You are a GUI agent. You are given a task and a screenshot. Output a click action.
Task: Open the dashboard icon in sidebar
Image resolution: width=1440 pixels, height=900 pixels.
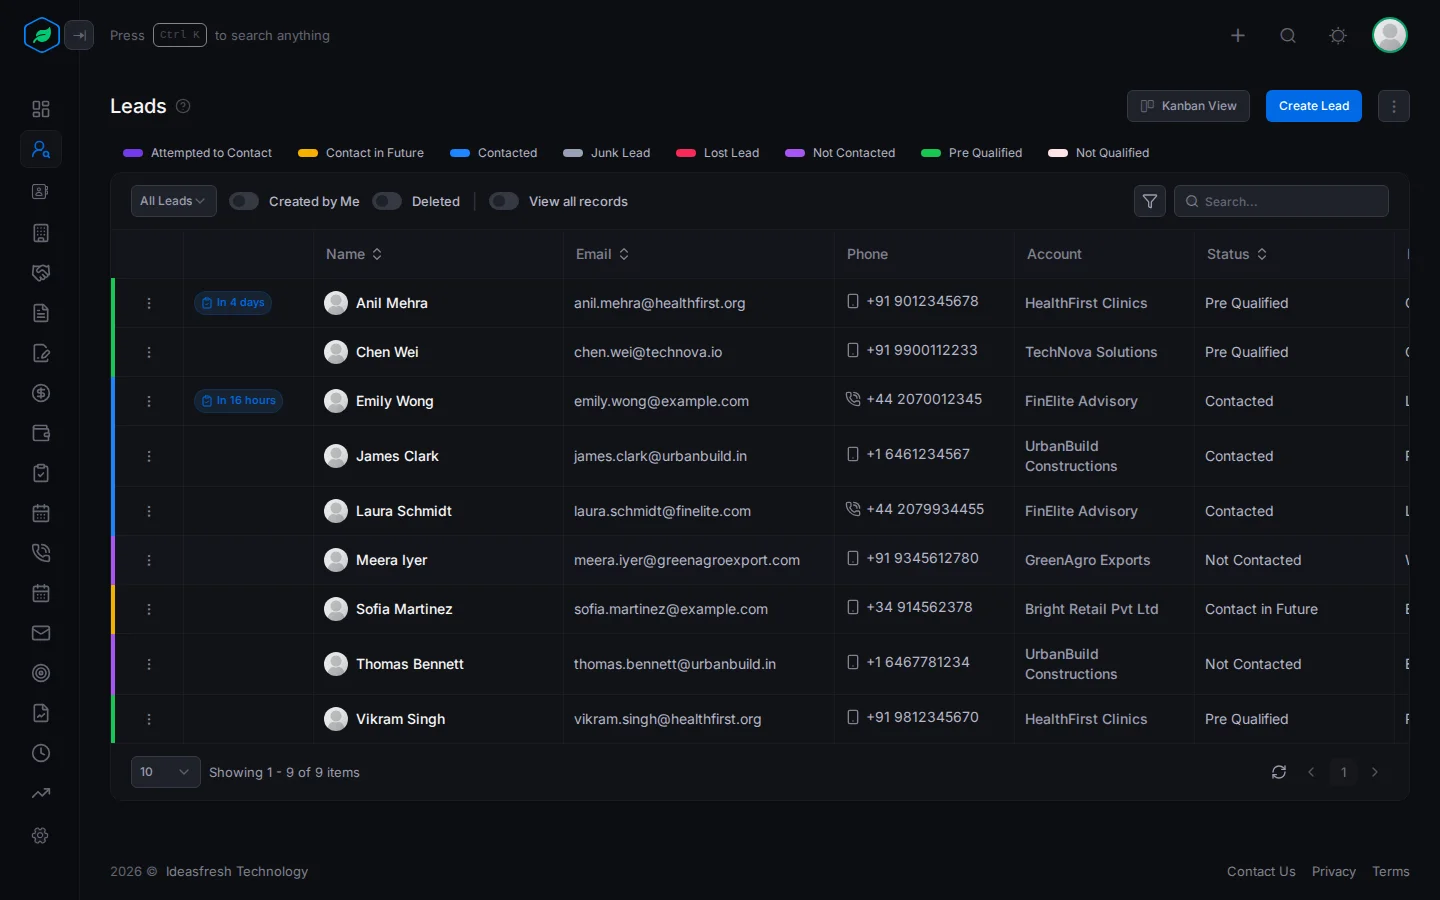[41, 109]
